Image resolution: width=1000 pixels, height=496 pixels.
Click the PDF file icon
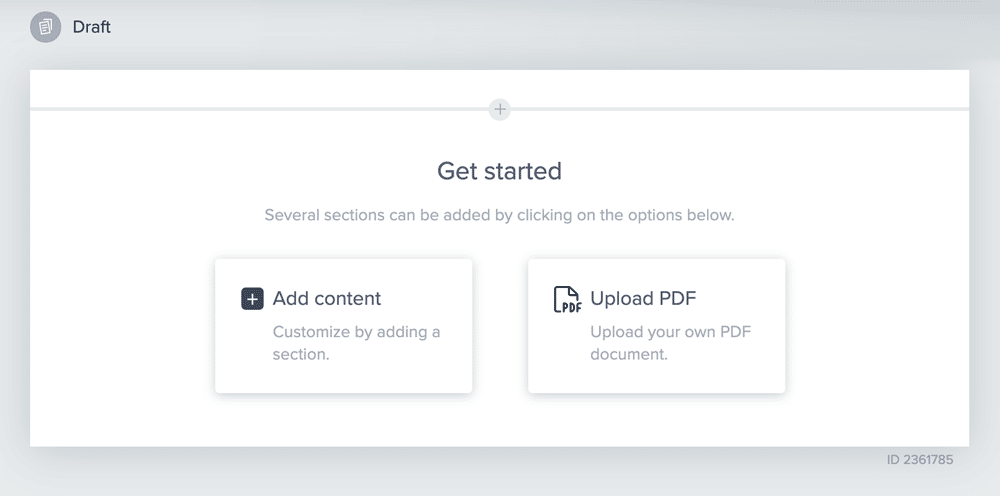[567, 299]
